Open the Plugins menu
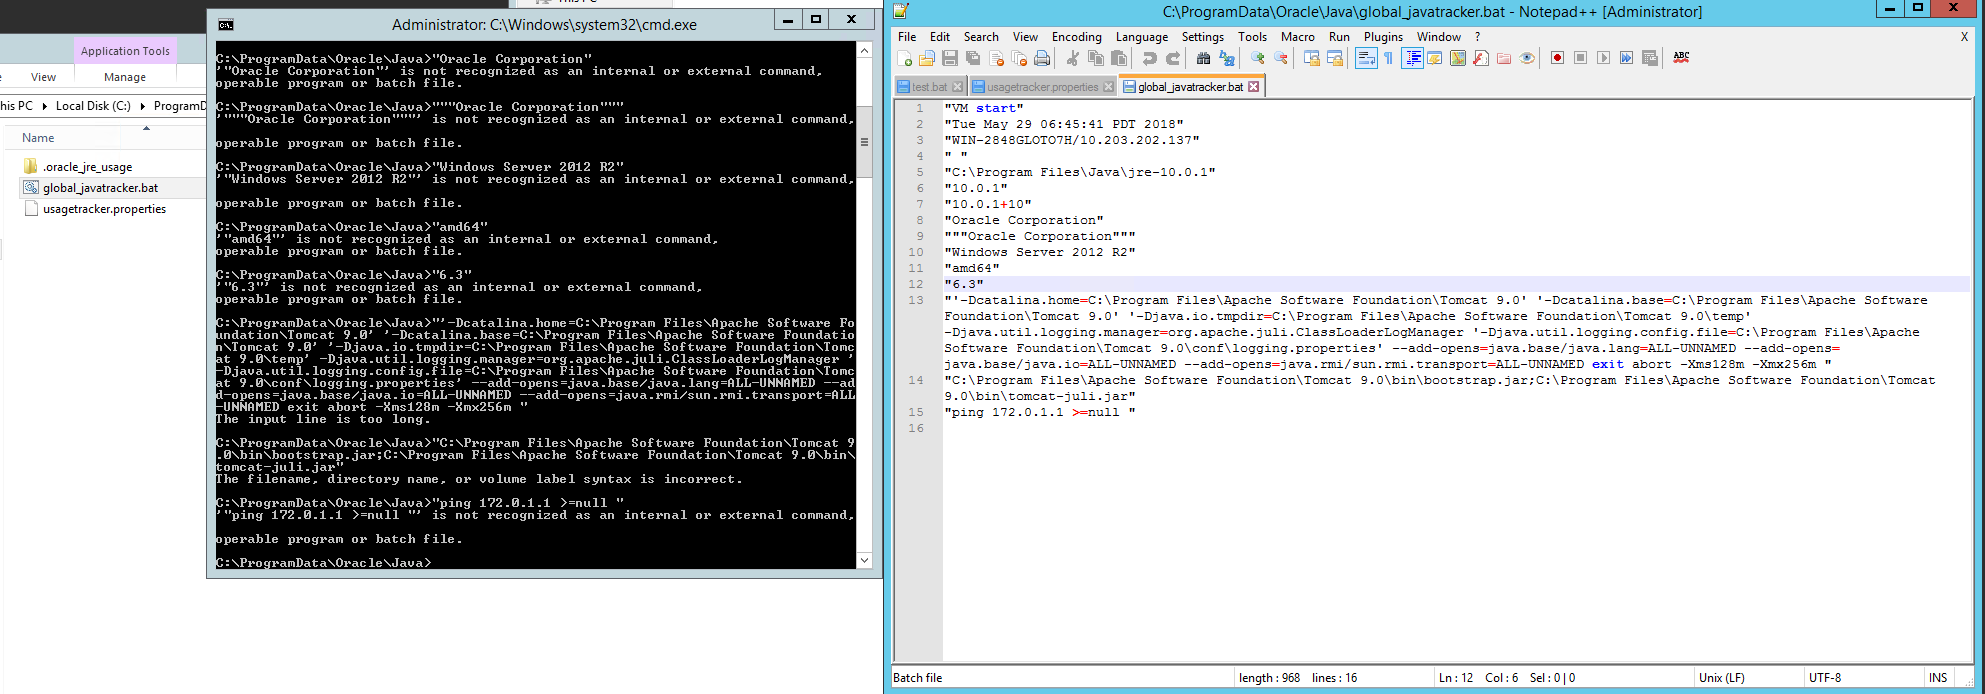This screenshot has height=694, width=1985. tap(1383, 37)
